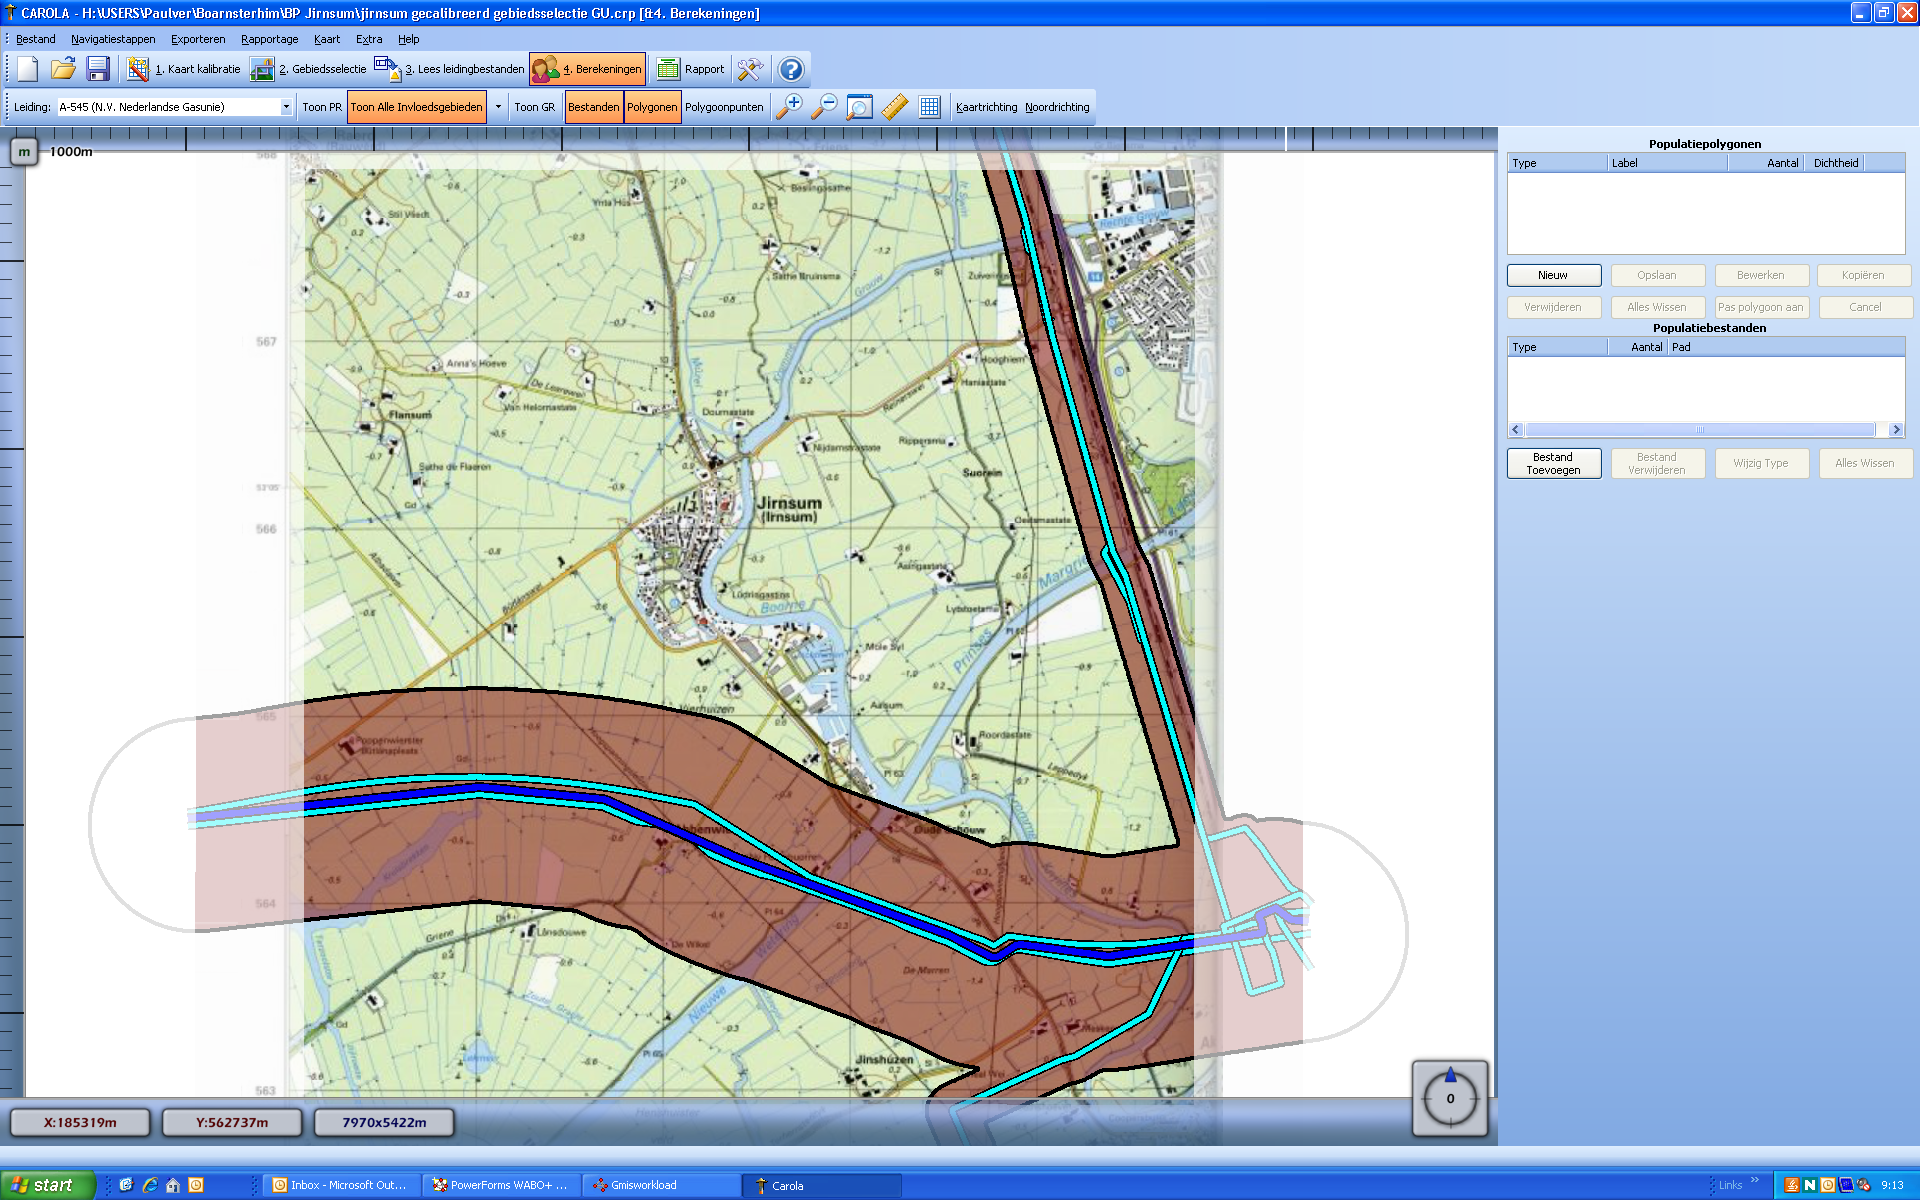Create a new project with the blank page icon
1920x1200 pixels.
coord(27,69)
